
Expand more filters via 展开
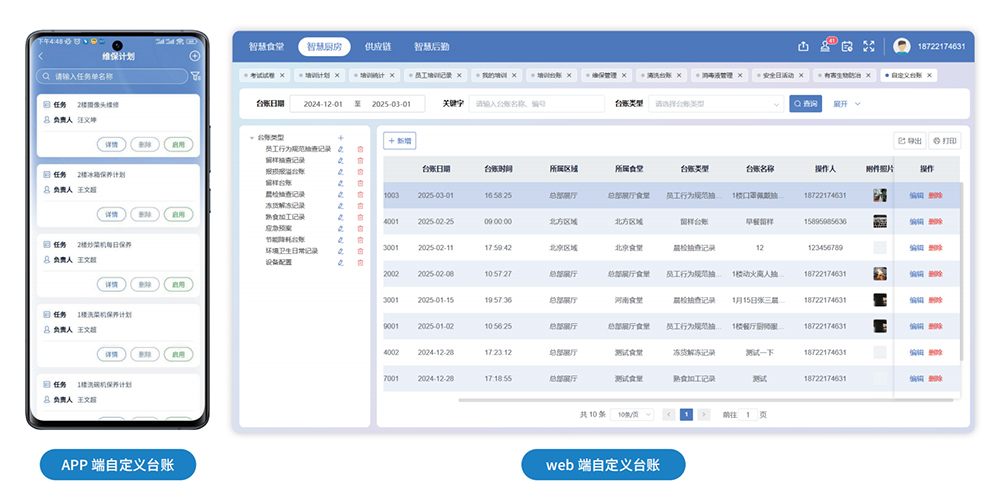pyautogui.click(x=846, y=104)
